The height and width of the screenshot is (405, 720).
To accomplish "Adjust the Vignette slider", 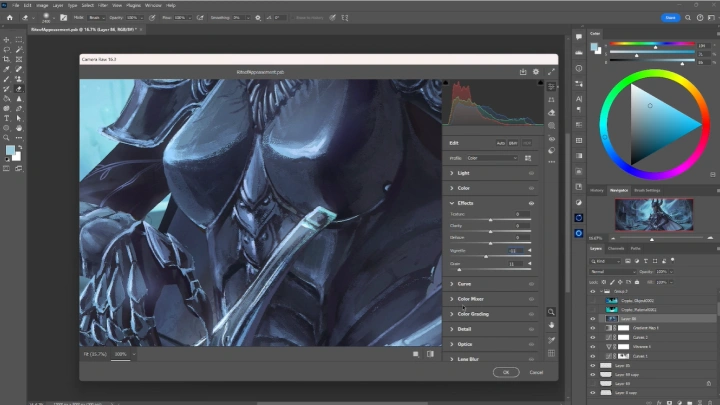I will 486,256.
